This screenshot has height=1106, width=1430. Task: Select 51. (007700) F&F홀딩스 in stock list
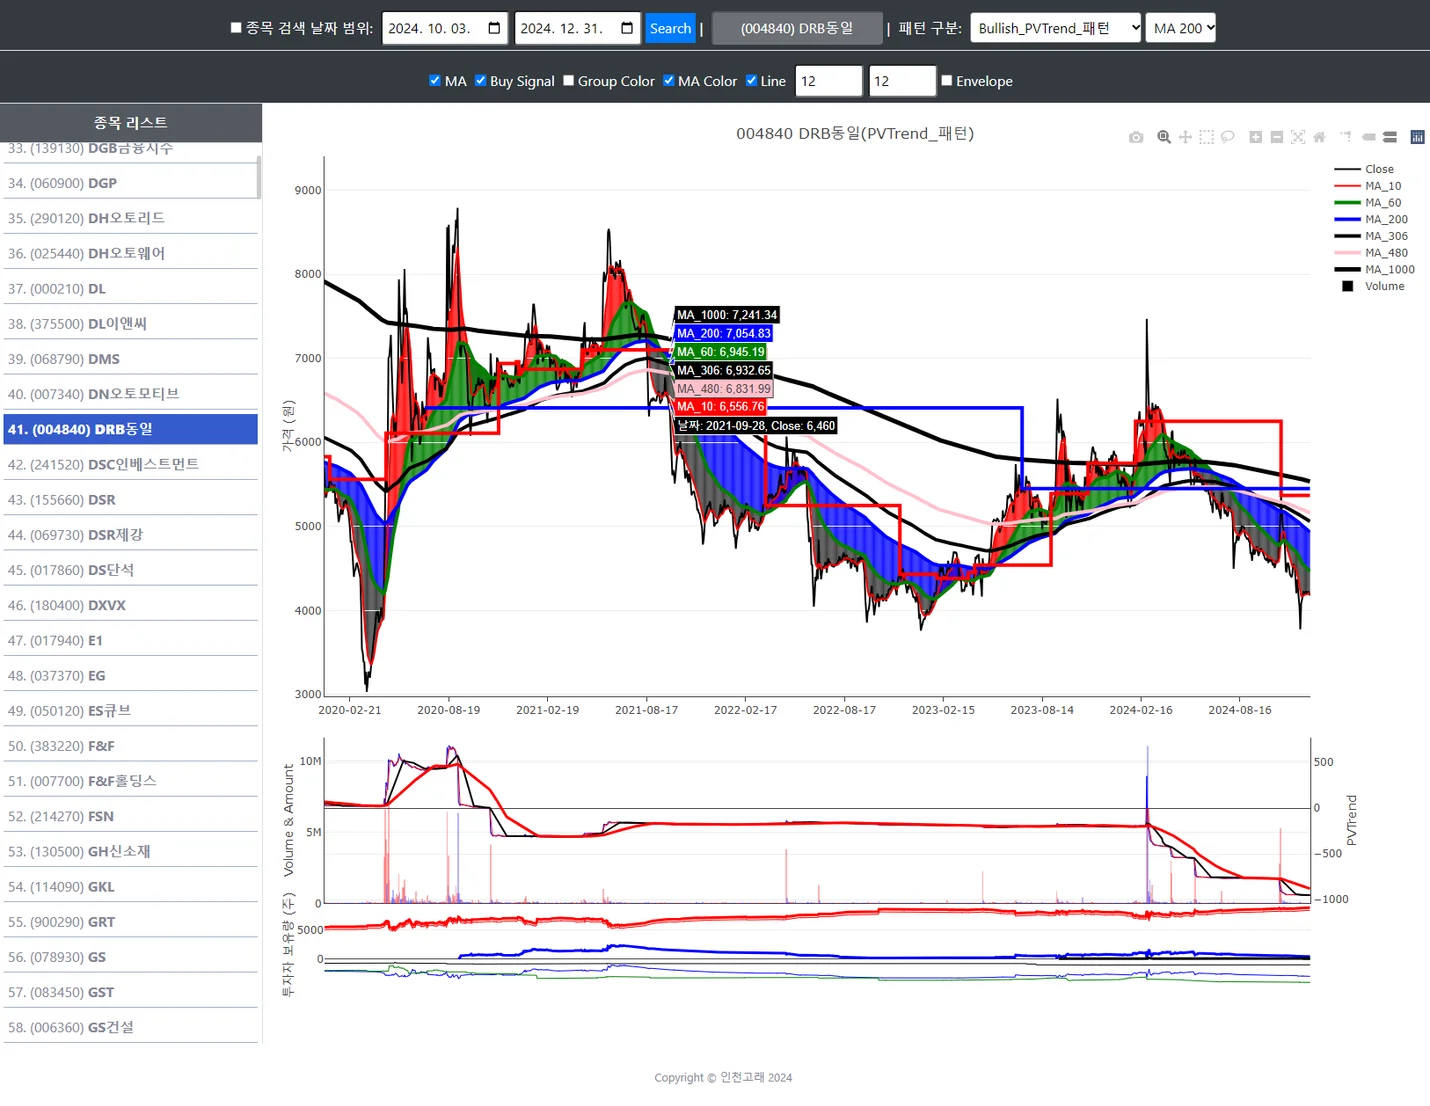[130, 781]
